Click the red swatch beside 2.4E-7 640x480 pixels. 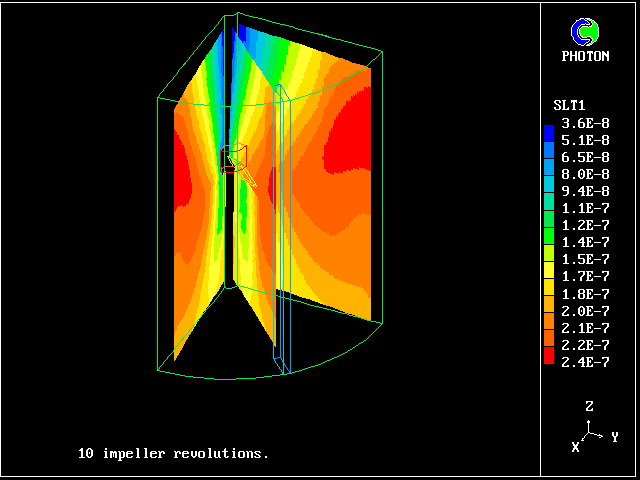[549, 361]
